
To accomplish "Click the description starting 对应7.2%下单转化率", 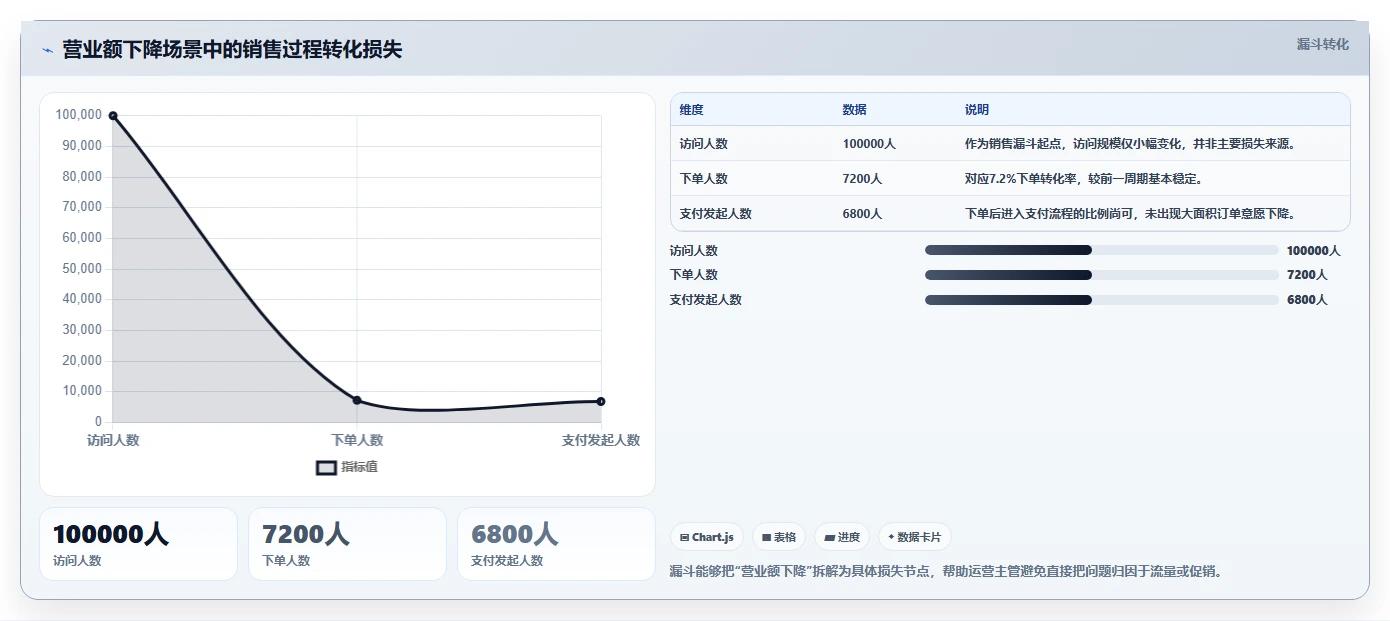I will [1084, 179].
